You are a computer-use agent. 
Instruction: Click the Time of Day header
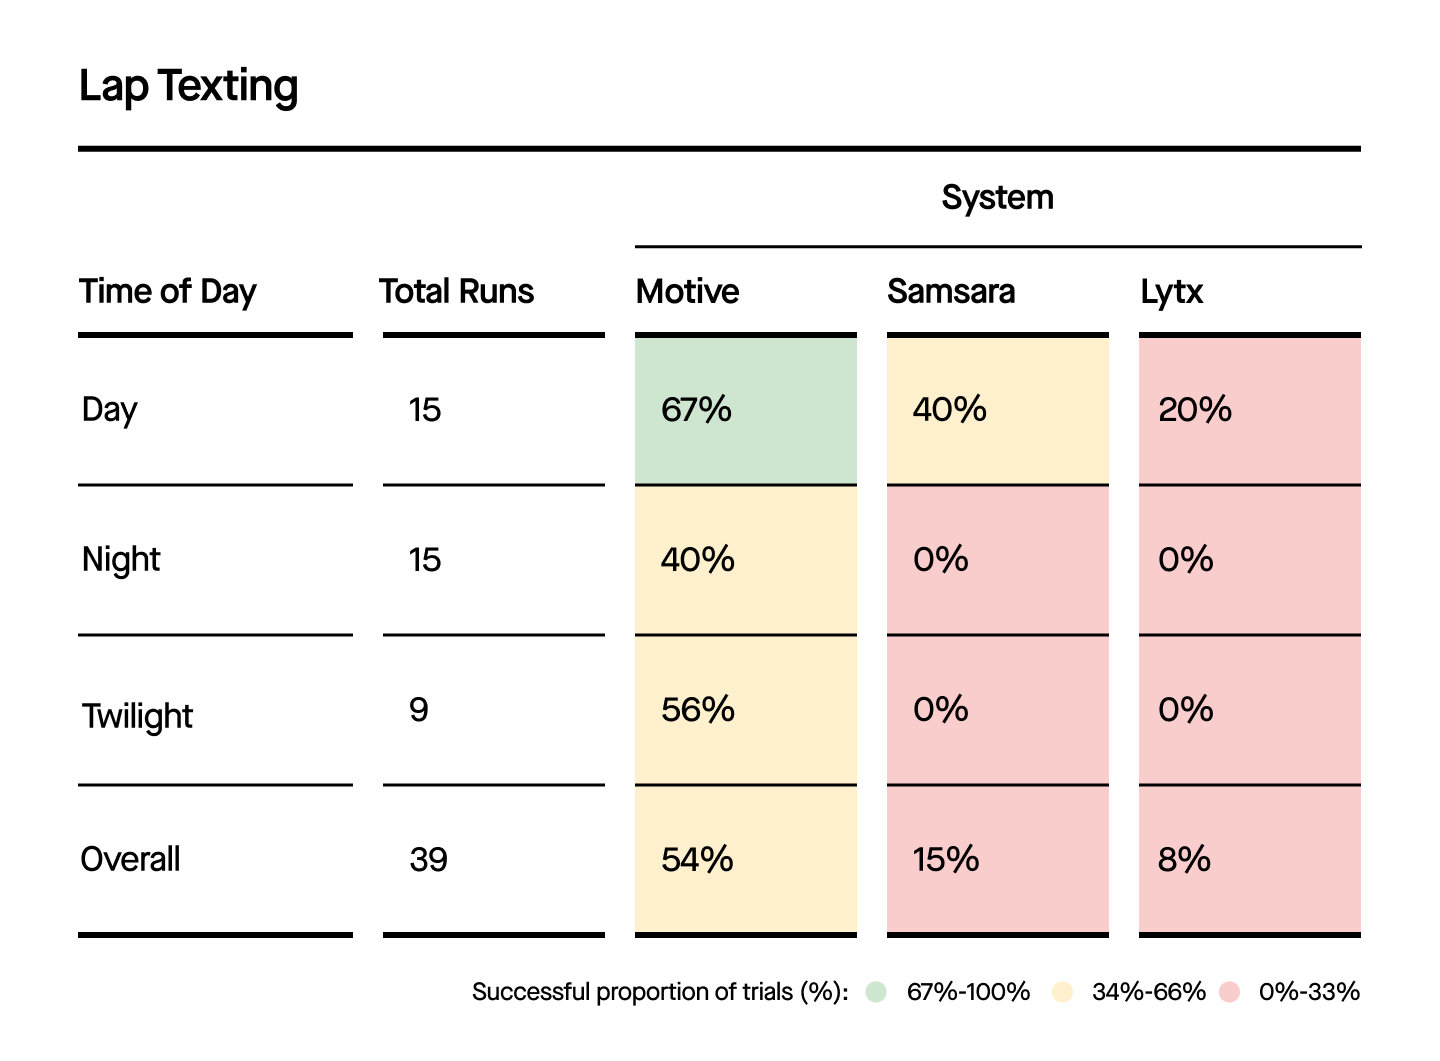pos(168,291)
